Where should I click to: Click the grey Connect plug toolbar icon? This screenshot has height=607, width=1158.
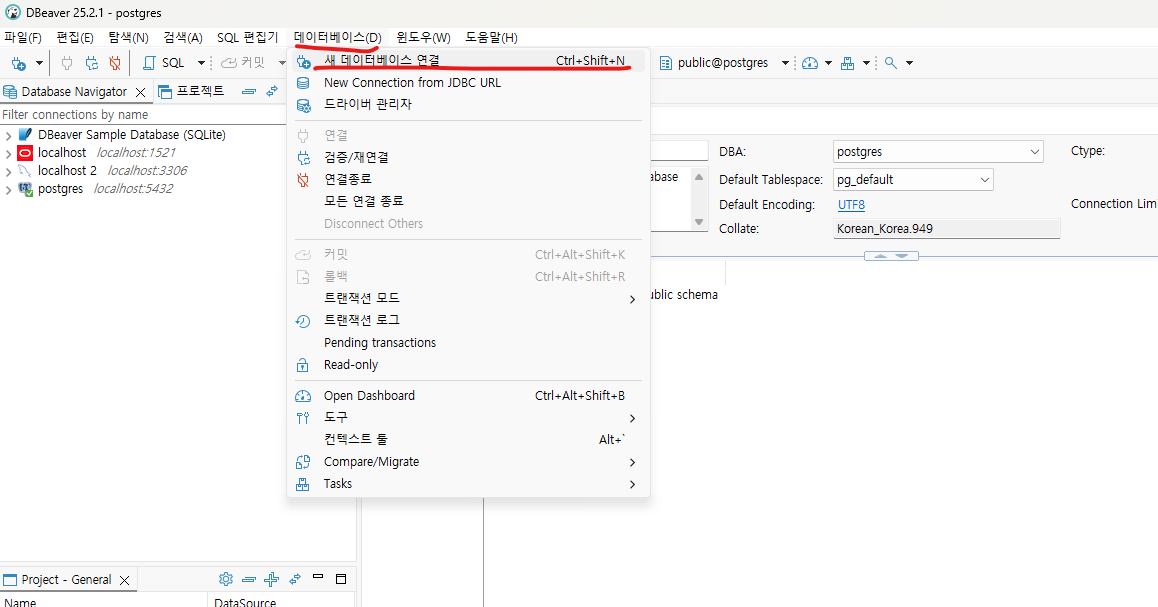(x=67, y=64)
